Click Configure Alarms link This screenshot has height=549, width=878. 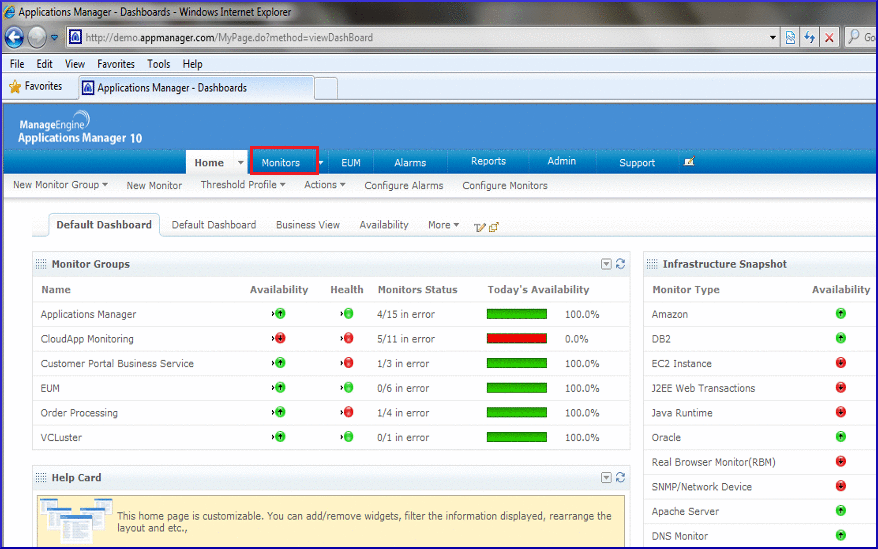404,185
